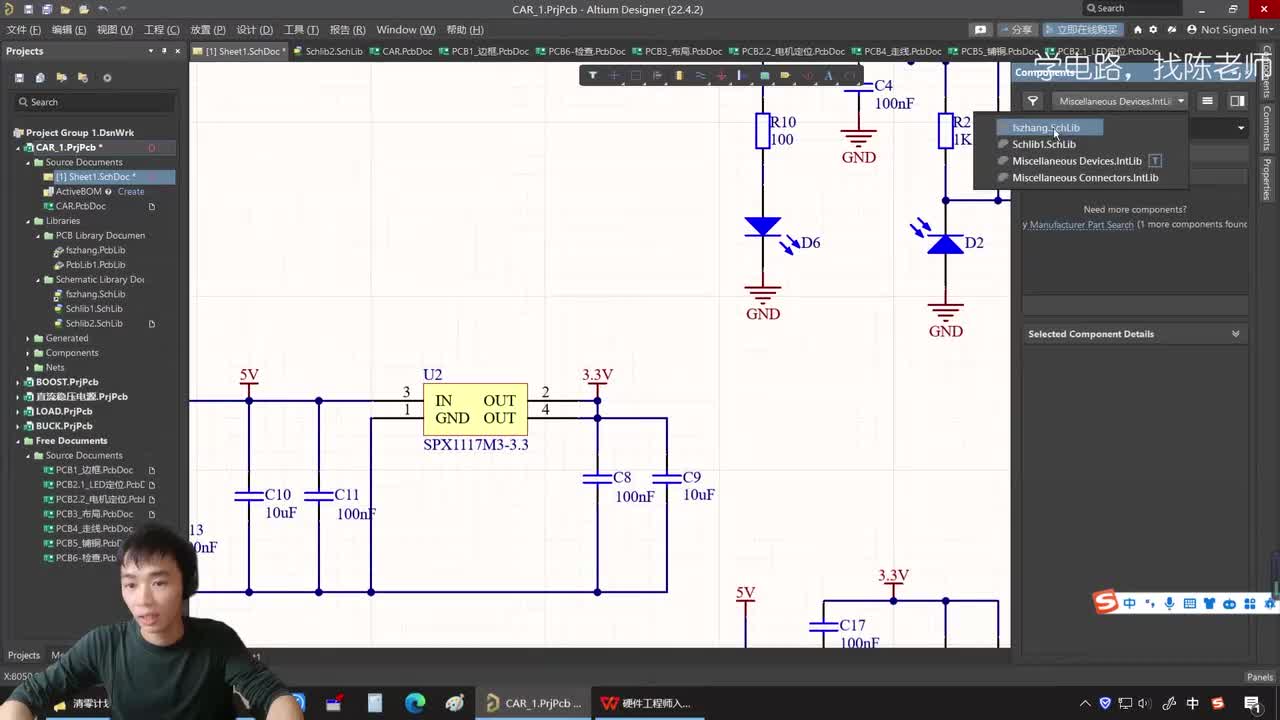Switch to the Projects tab at panel bottom
Image resolution: width=1280 pixels, height=720 pixels.
tap(24, 656)
